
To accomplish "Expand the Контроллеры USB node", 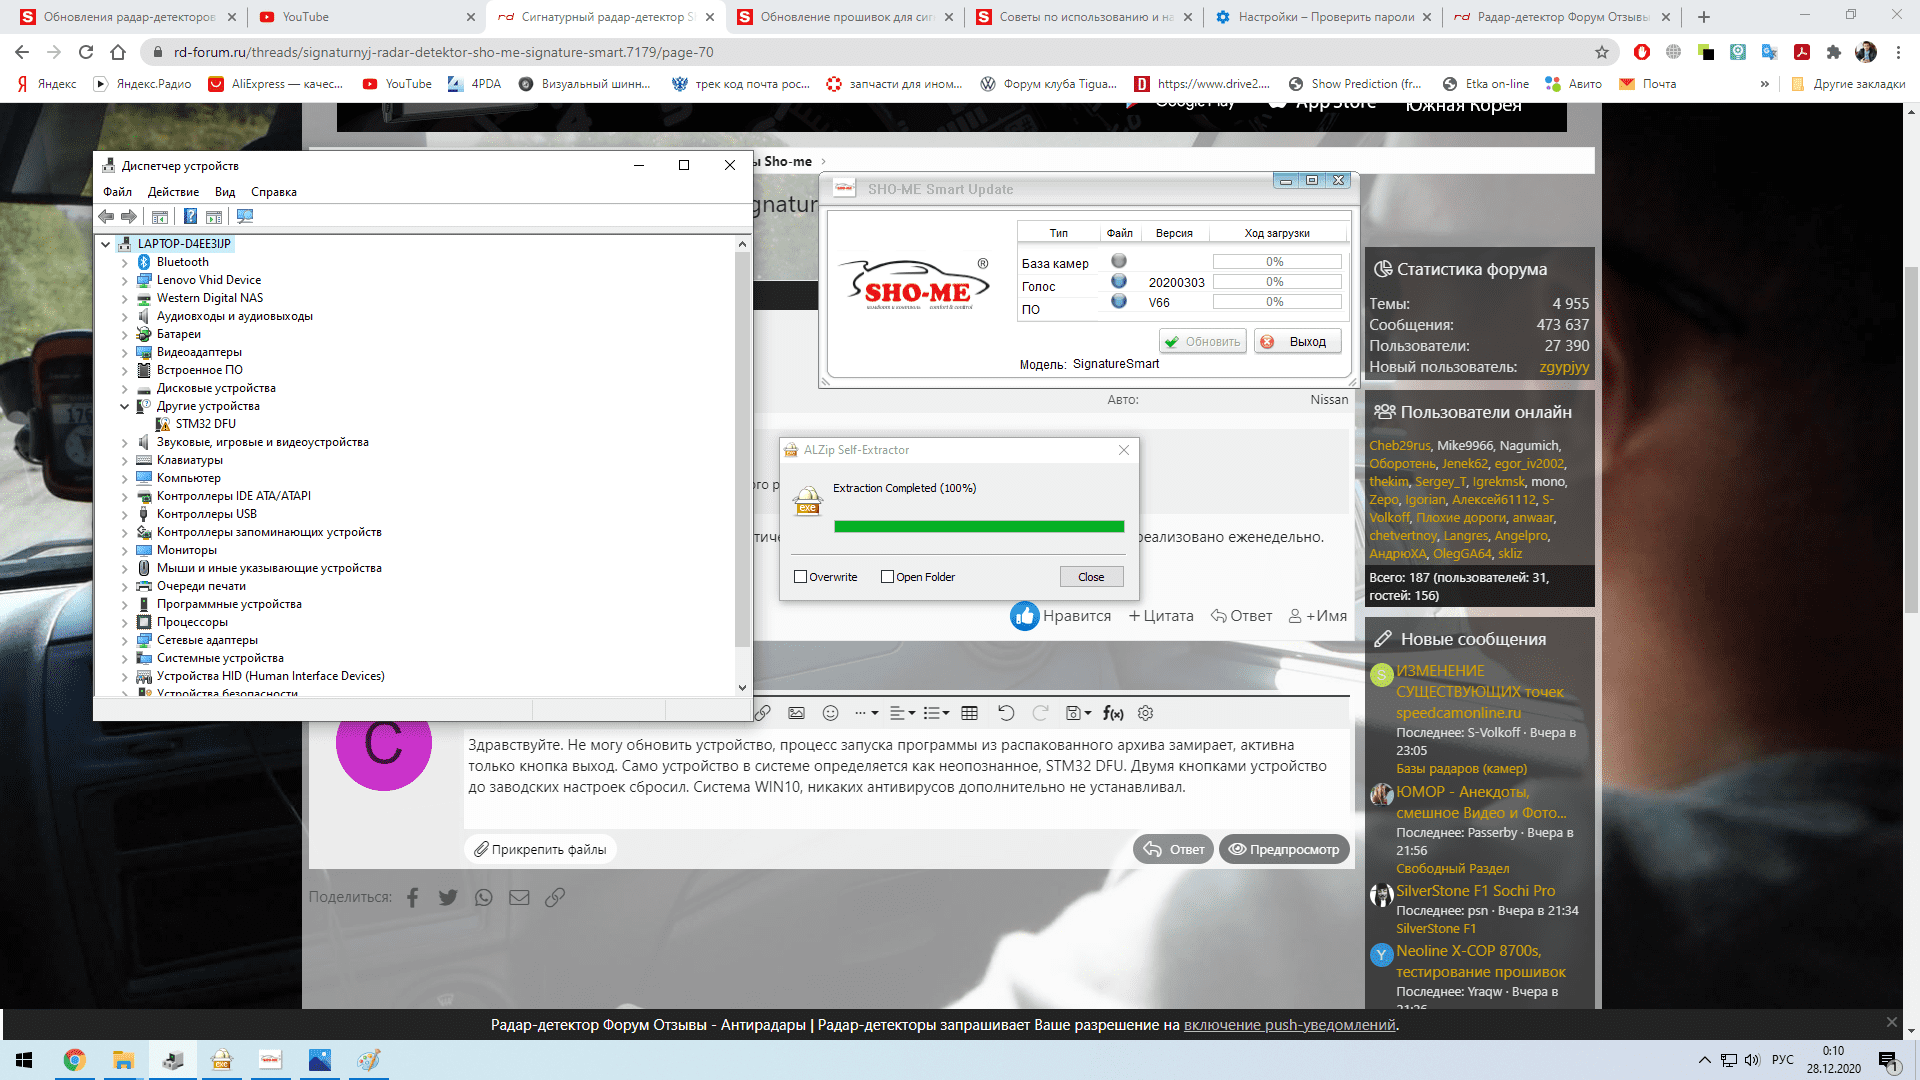I will coord(125,514).
